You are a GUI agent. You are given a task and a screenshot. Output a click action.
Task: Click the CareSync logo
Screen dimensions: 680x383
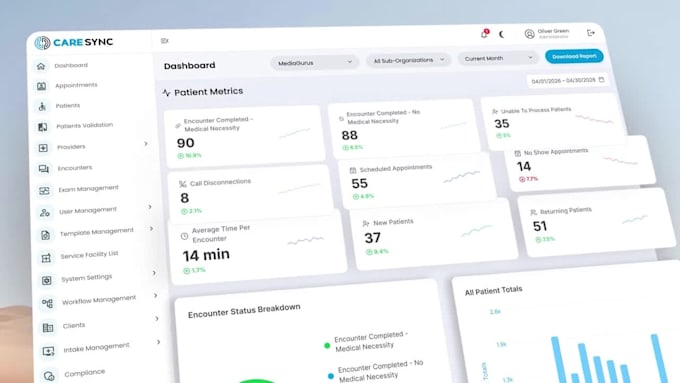[x=74, y=42]
